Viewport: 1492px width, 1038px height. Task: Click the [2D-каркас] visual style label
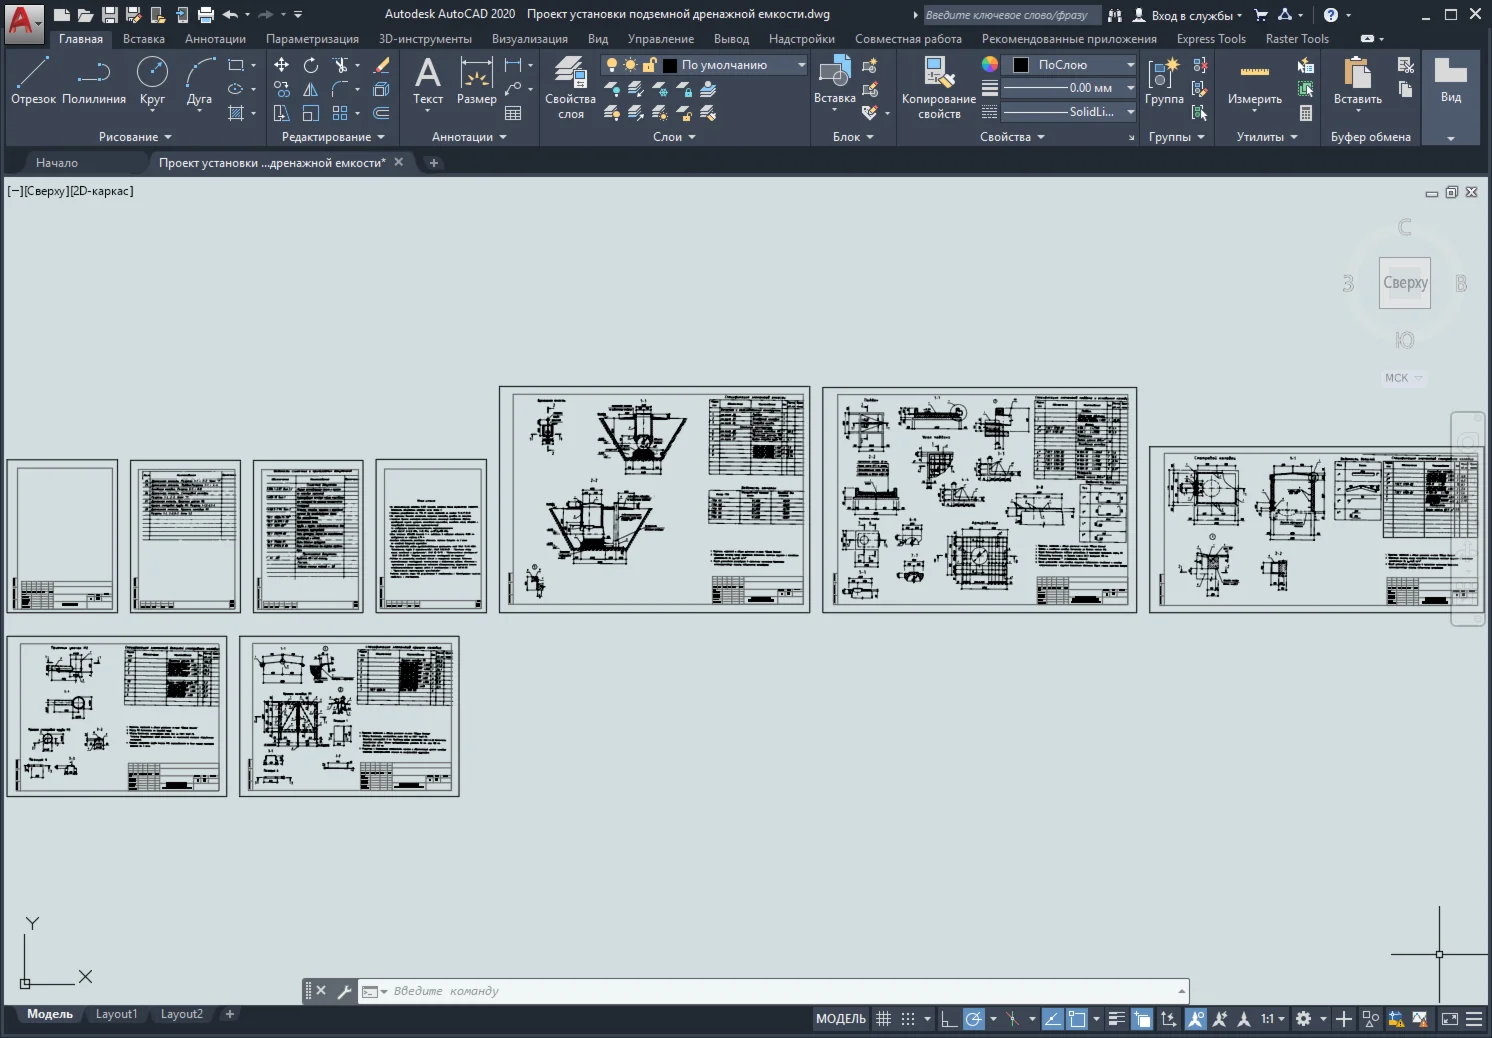(101, 191)
